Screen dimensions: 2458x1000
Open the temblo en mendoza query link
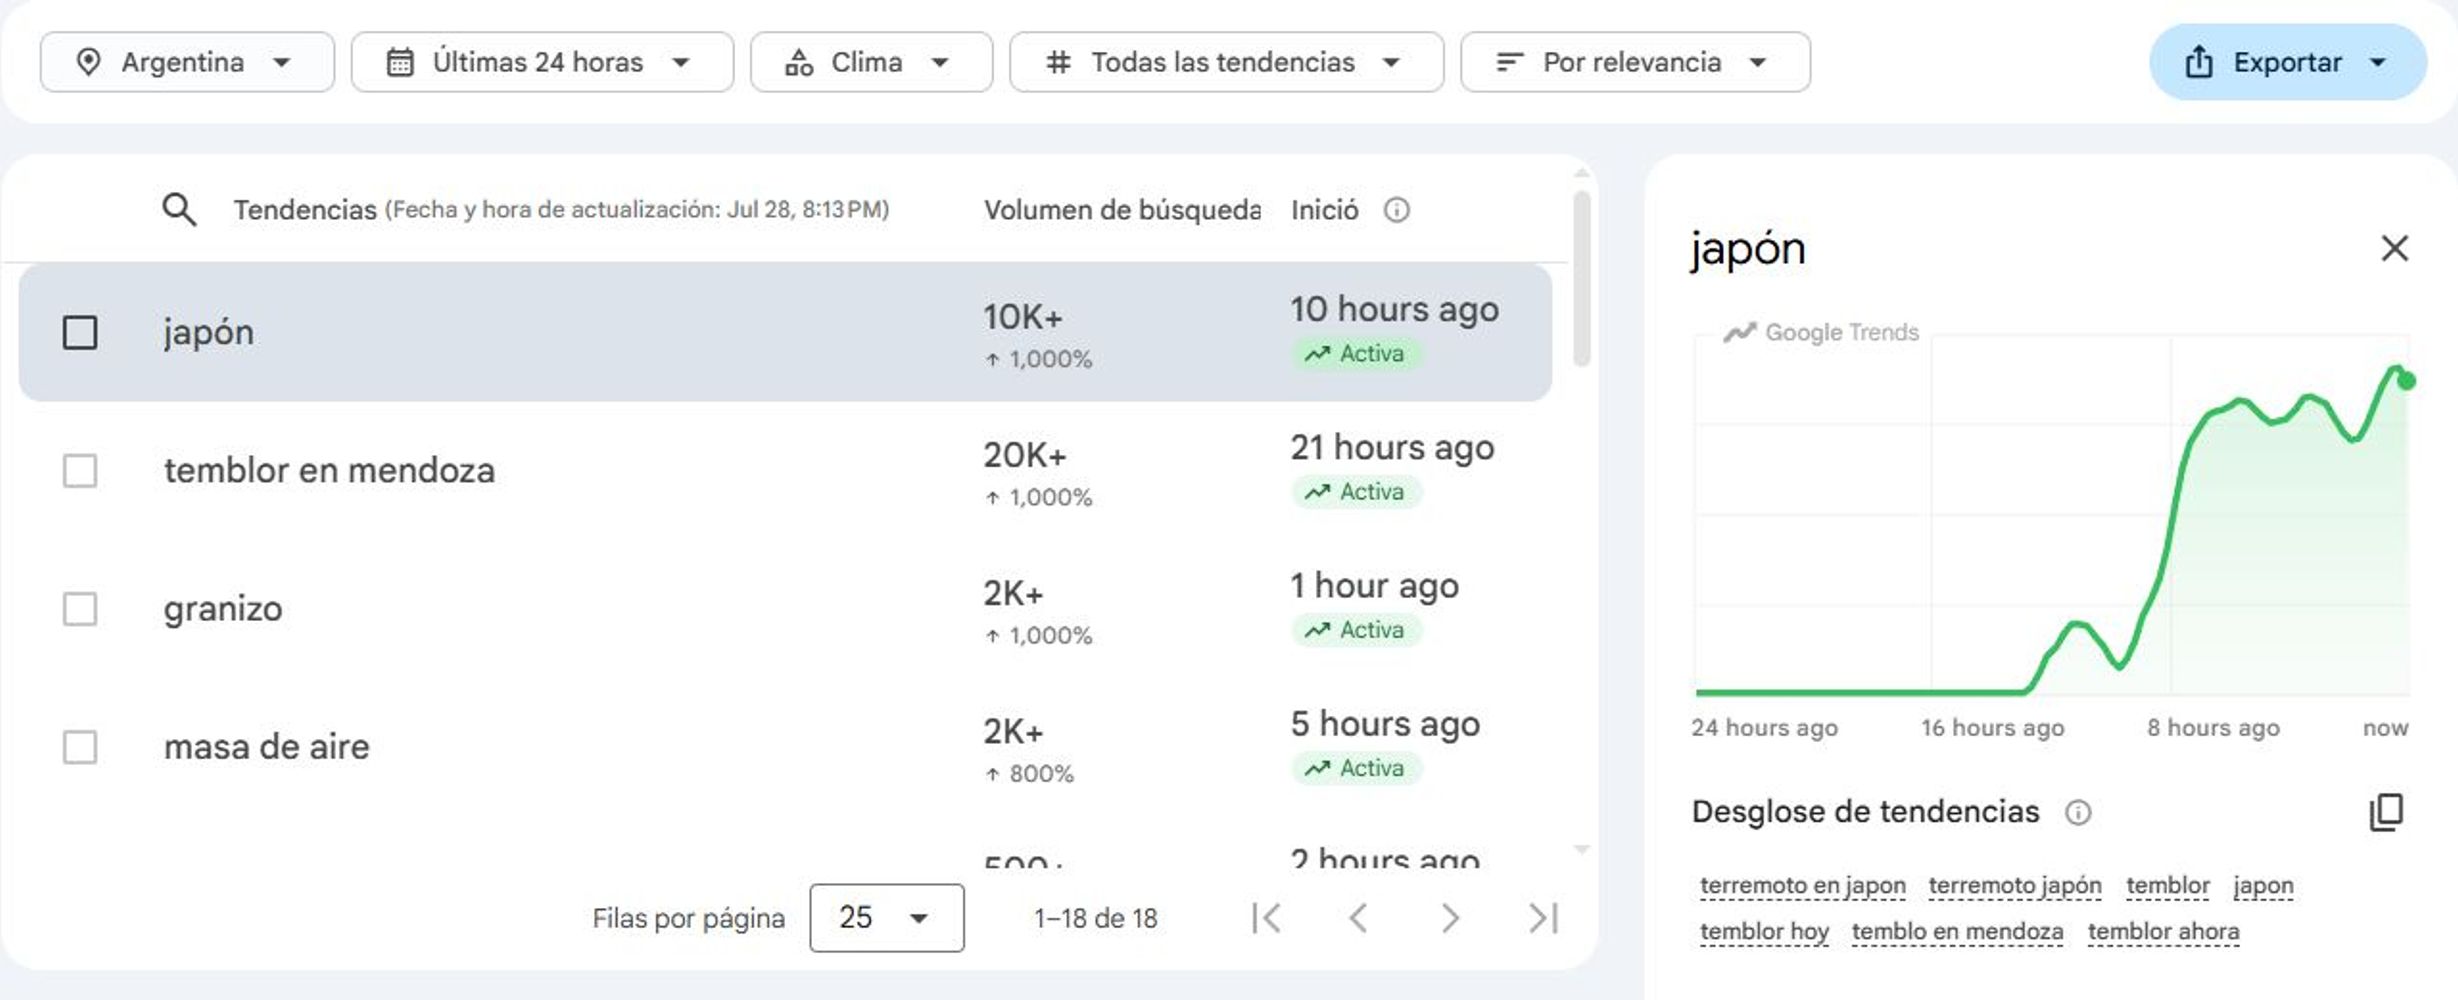point(1957,932)
